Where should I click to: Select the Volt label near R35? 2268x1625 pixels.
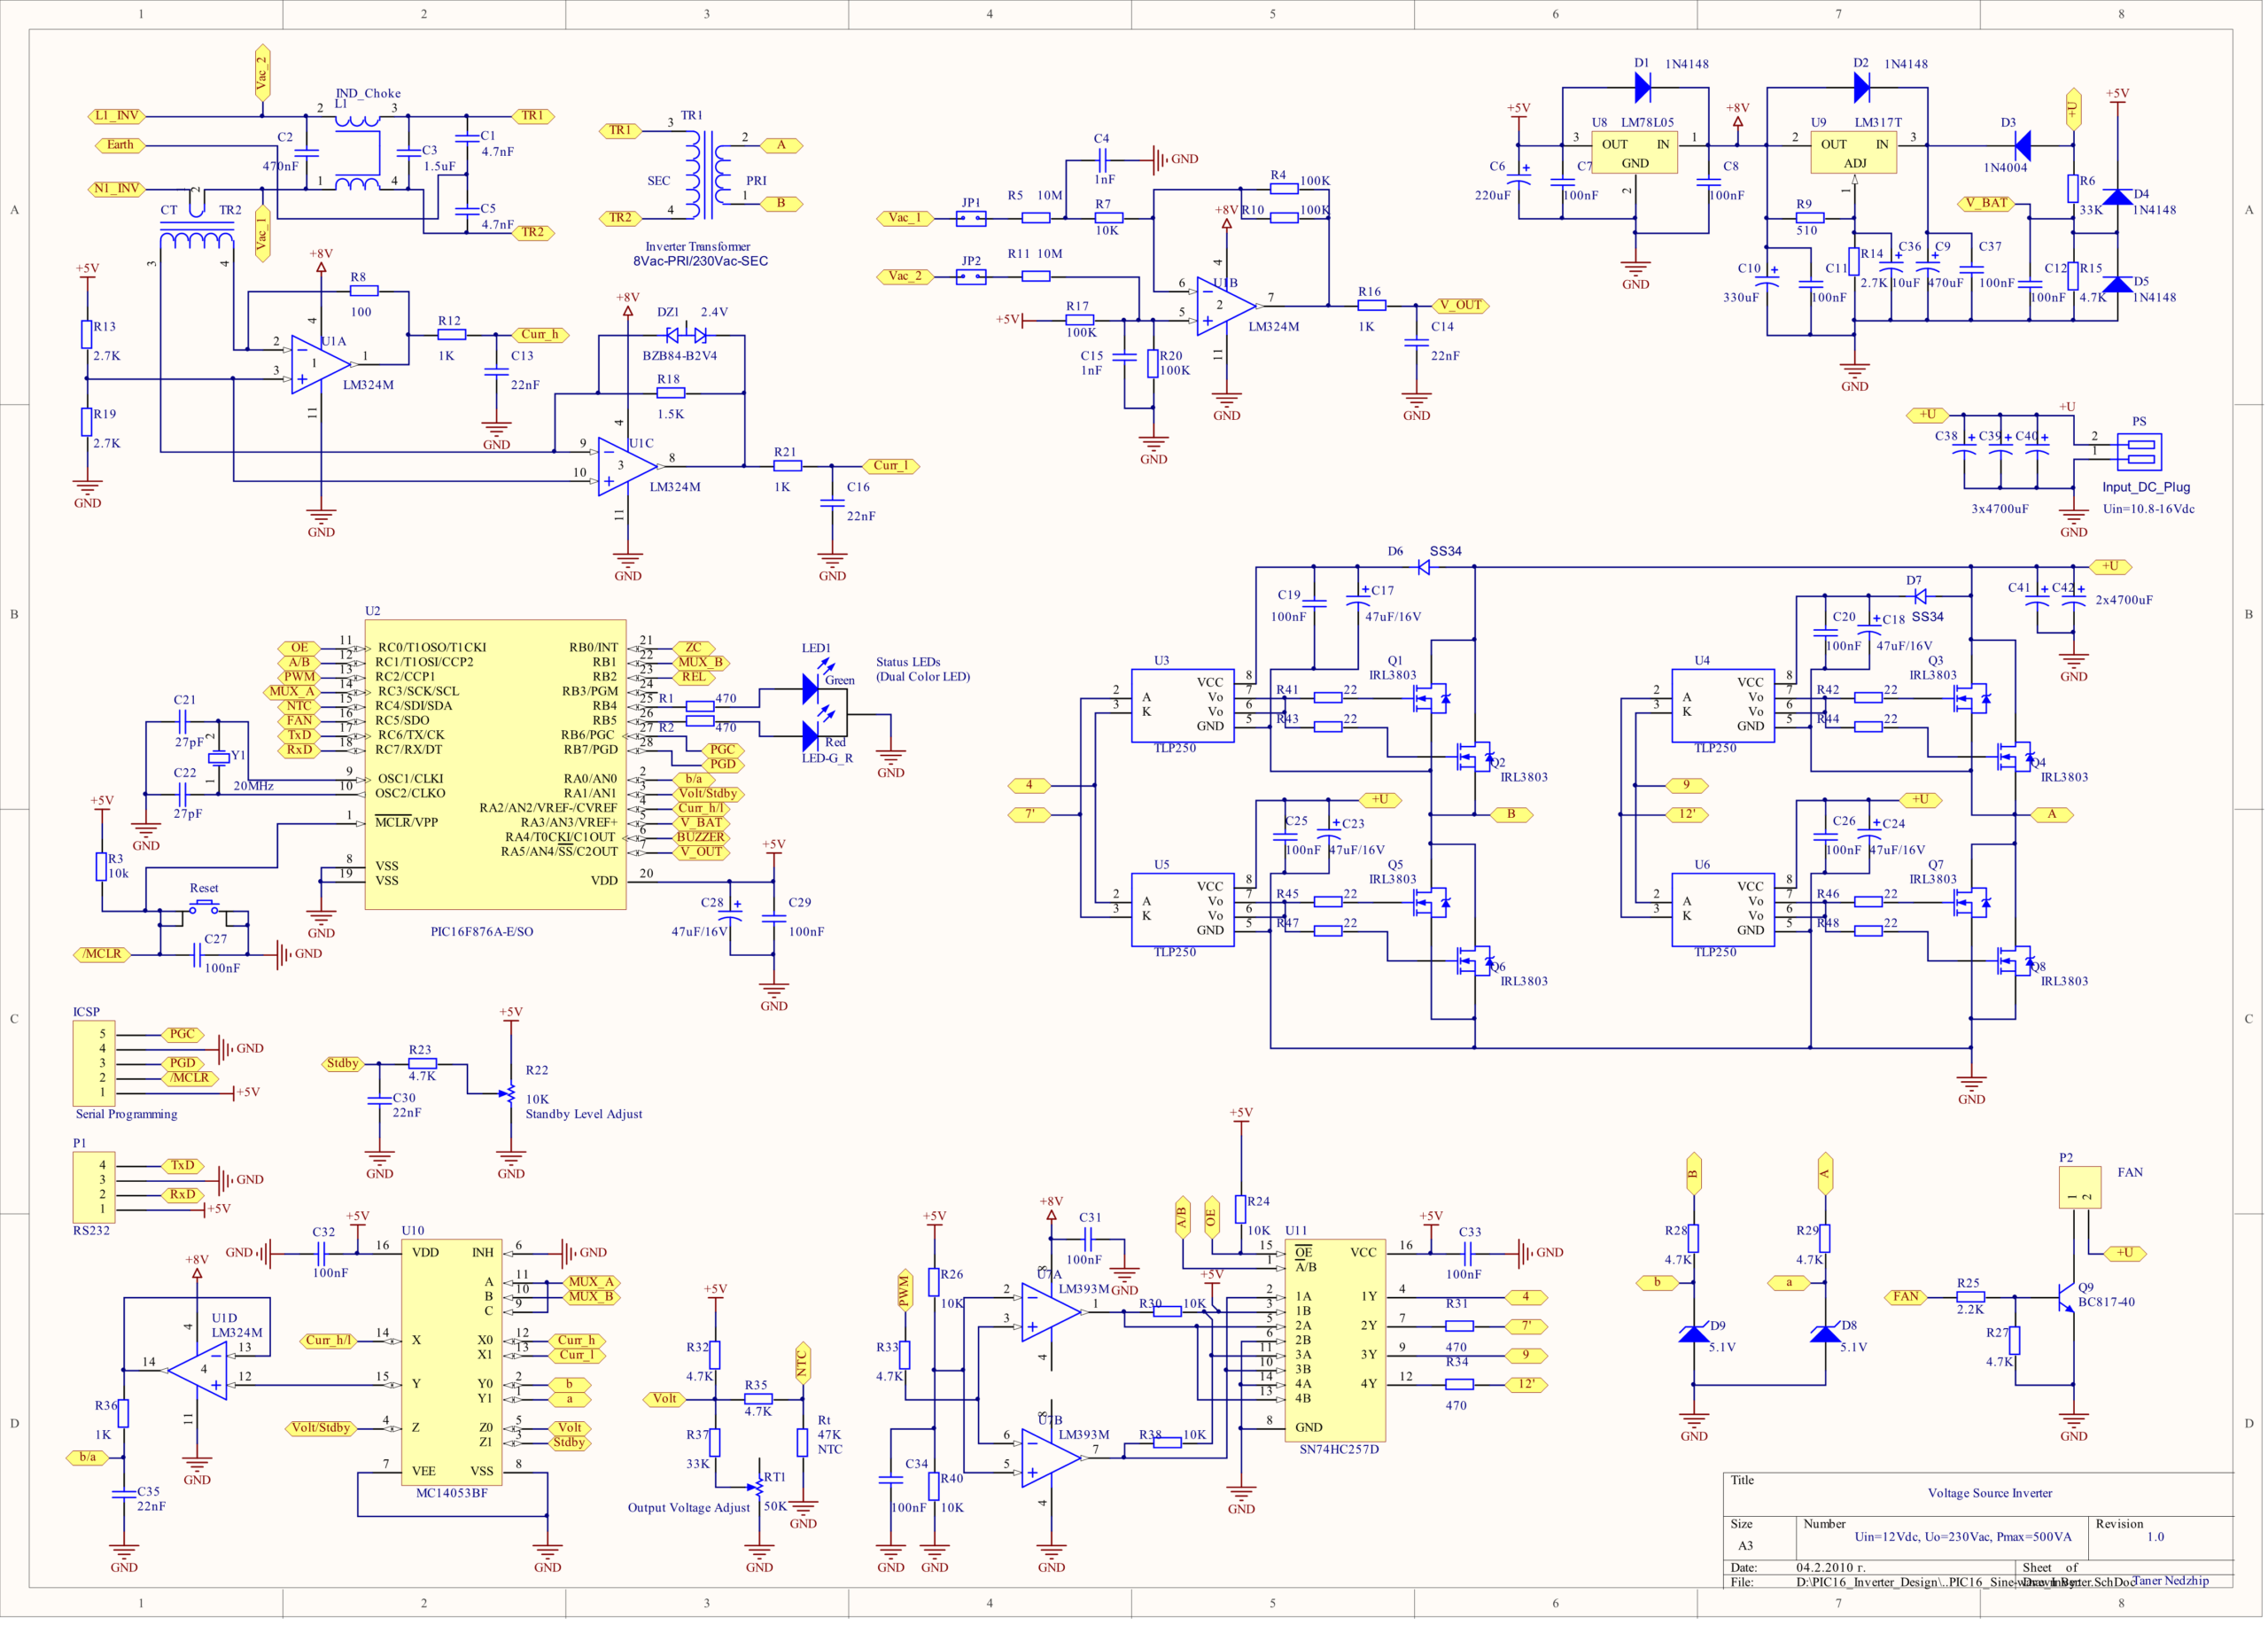tap(665, 1399)
